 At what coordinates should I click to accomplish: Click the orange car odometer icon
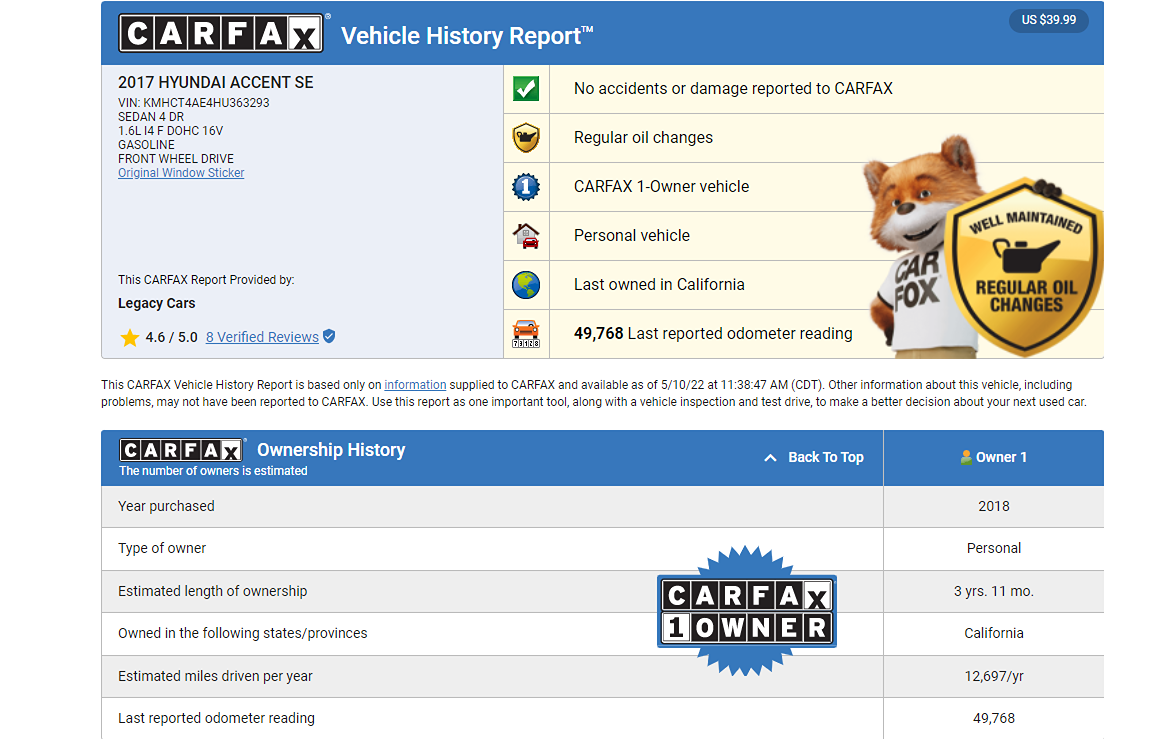coord(526,333)
